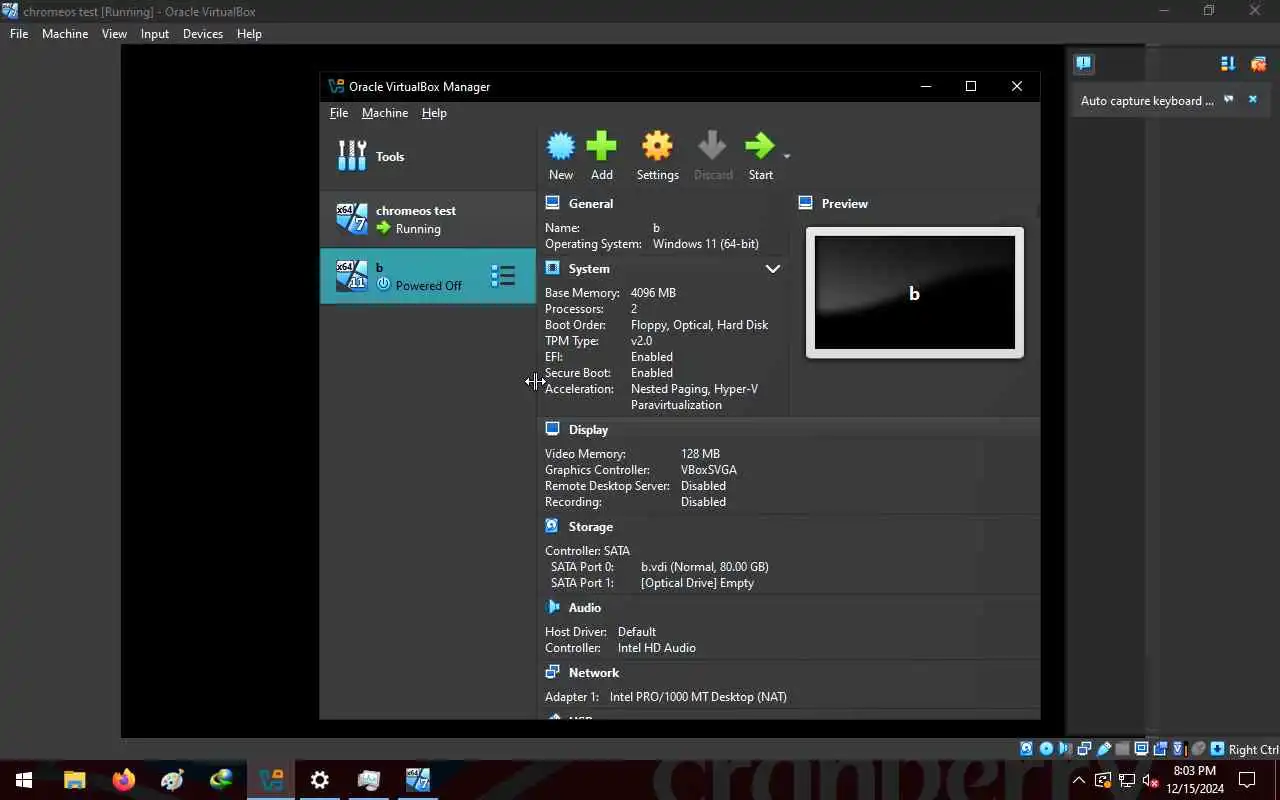Dismiss the Auto capture keyboard notification

(x=1252, y=99)
